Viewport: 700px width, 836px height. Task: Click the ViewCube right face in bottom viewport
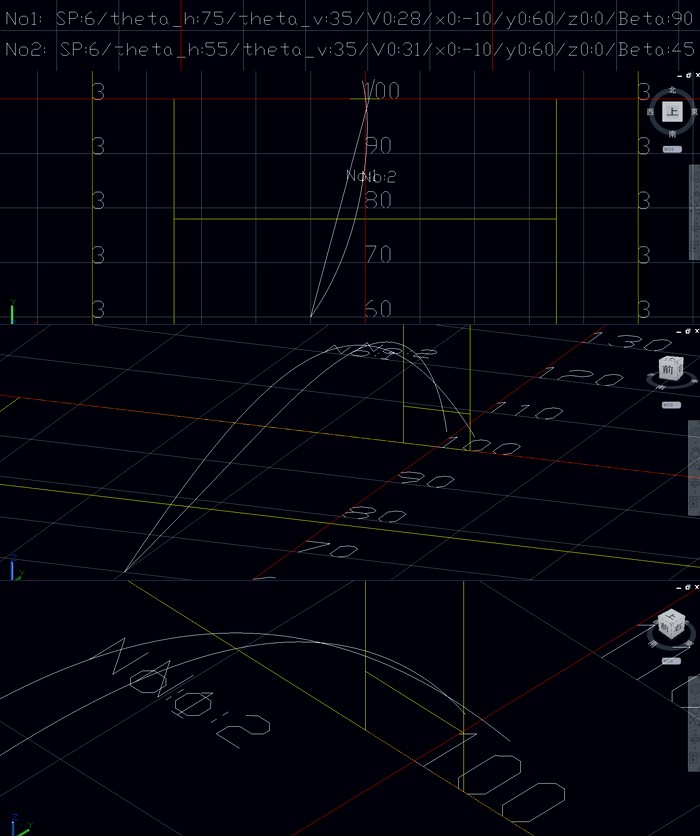coord(680,630)
